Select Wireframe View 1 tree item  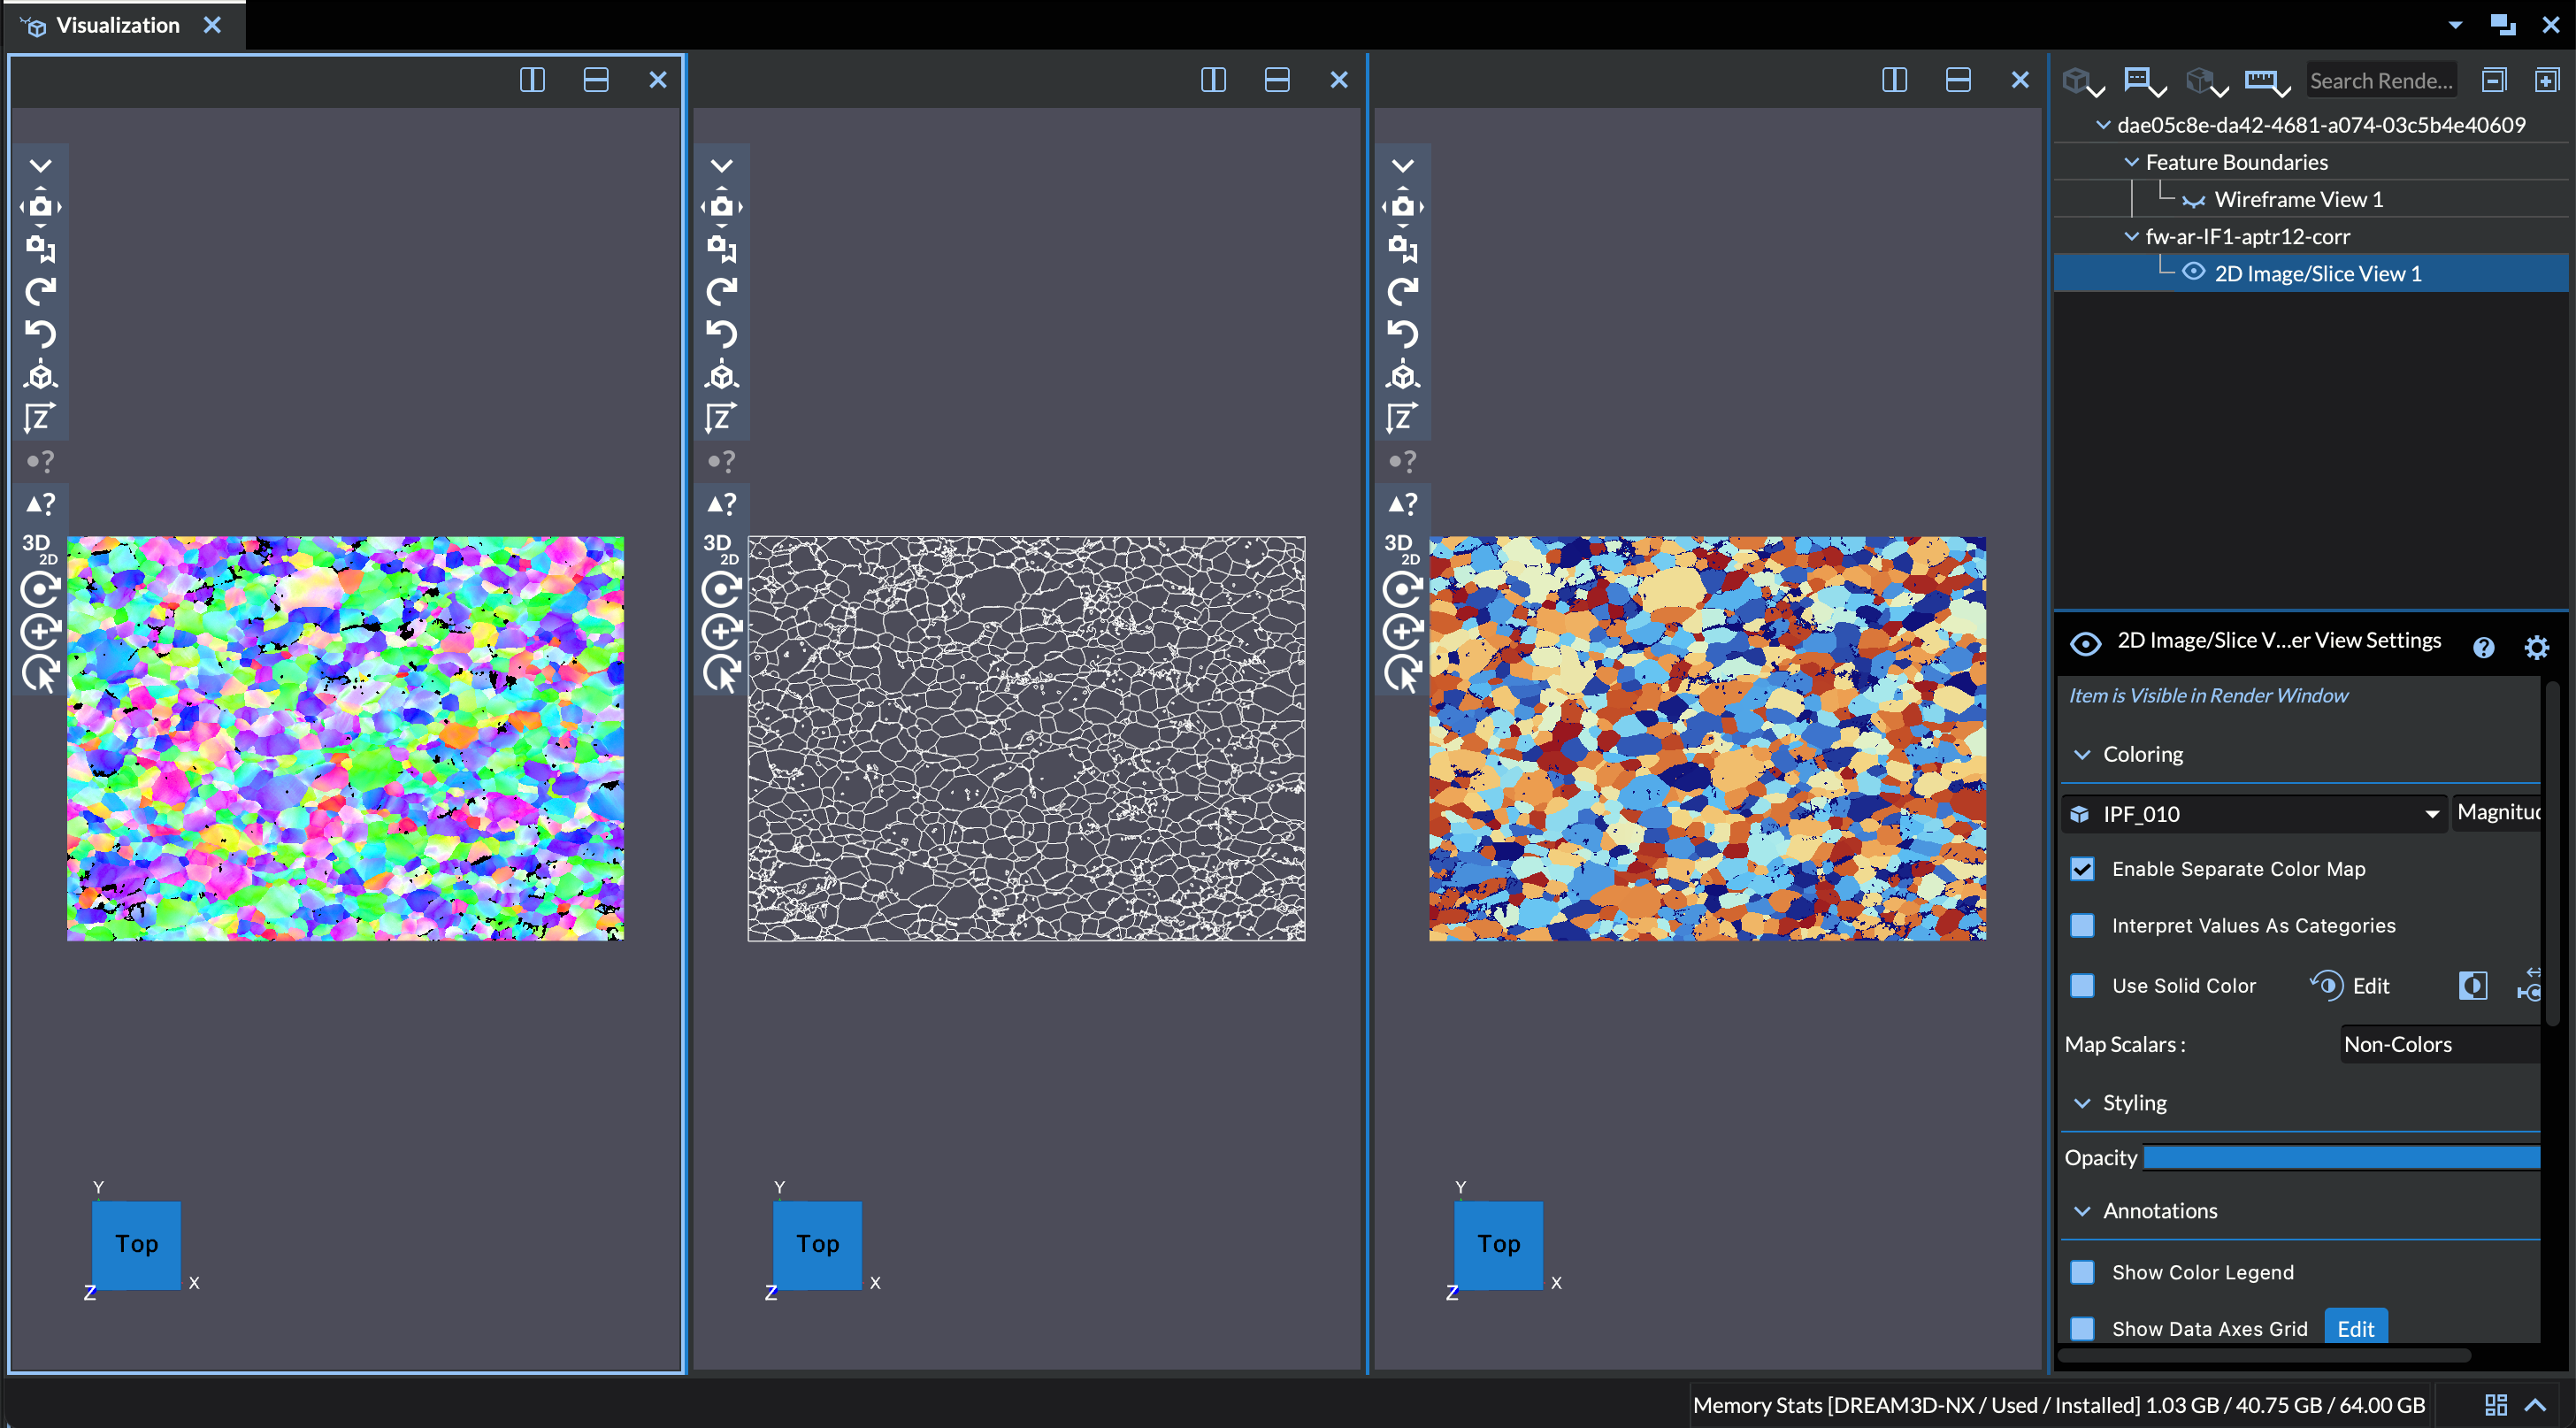click(2297, 199)
